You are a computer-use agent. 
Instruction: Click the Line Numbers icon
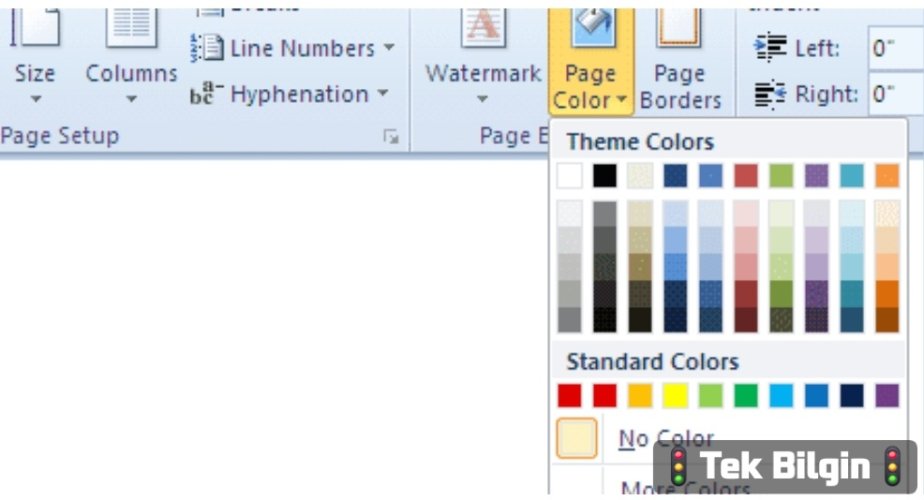coord(207,48)
